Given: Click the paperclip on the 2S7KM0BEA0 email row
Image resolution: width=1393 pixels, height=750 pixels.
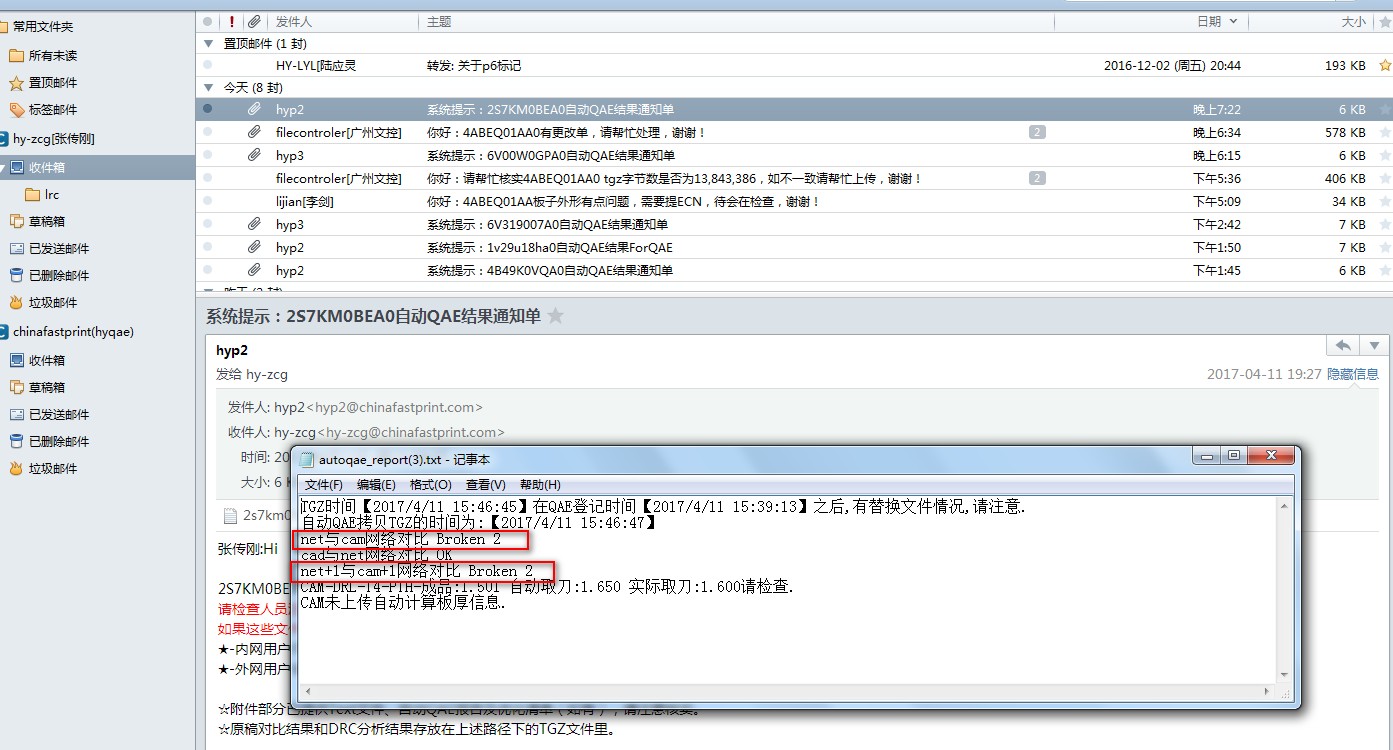Looking at the screenshot, I should pos(254,109).
